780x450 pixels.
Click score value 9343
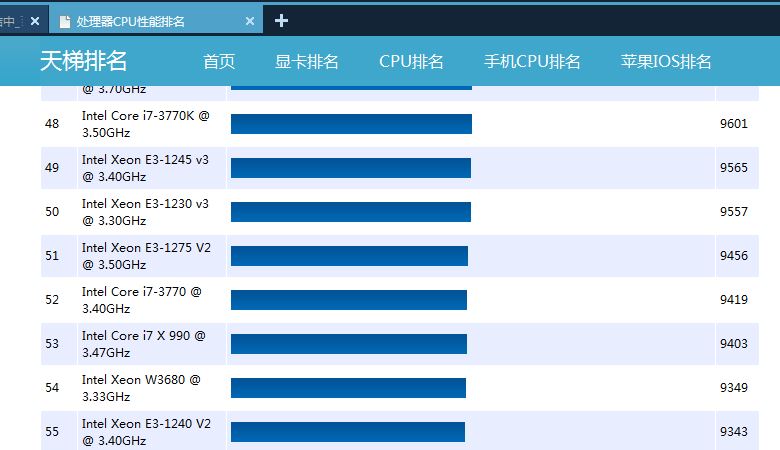[x=734, y=432]
